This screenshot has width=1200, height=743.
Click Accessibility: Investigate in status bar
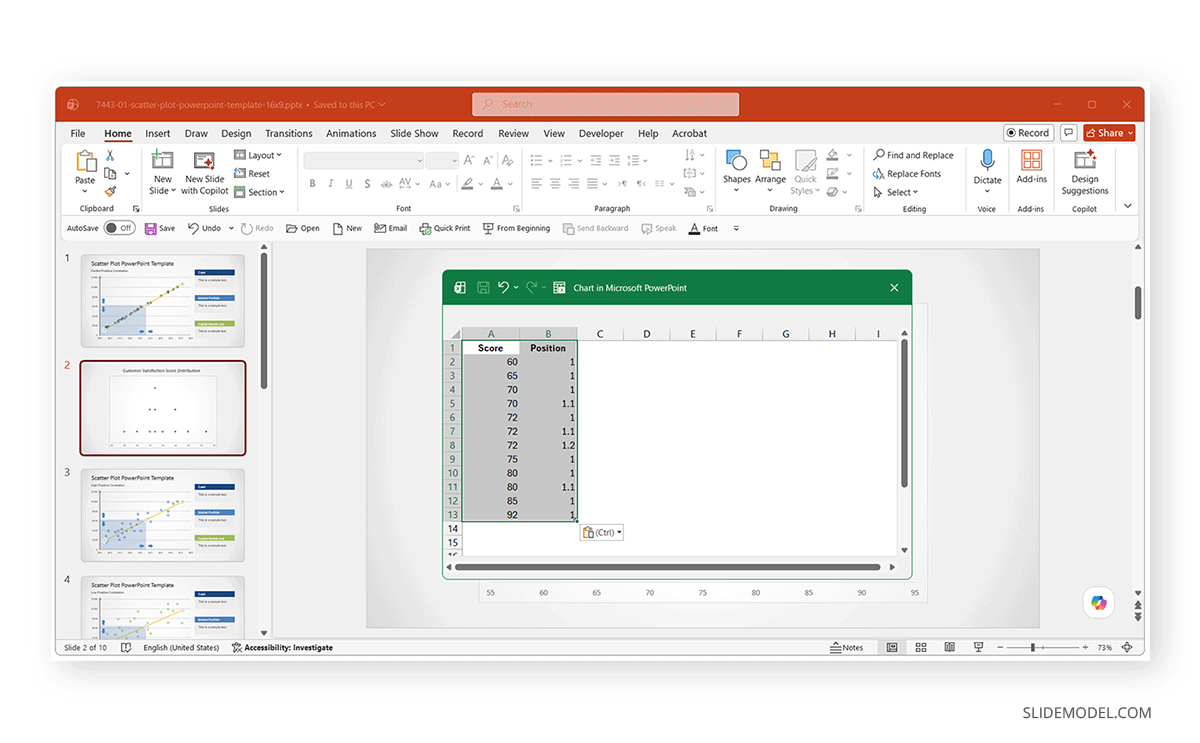282,647
